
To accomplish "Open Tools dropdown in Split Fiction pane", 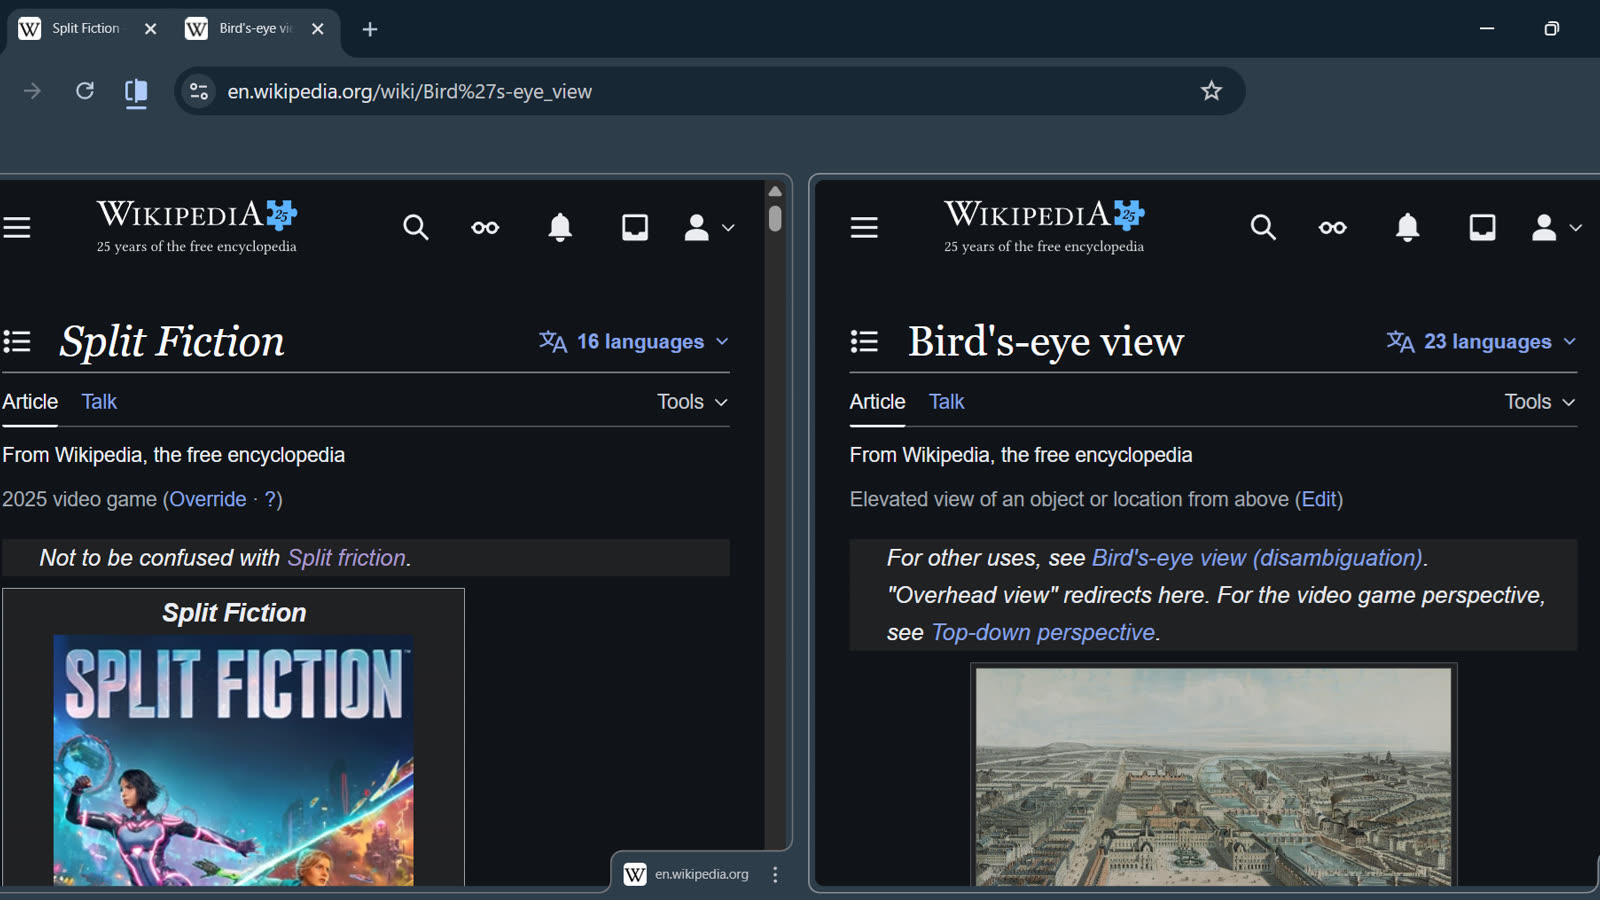I will [692, 402].
